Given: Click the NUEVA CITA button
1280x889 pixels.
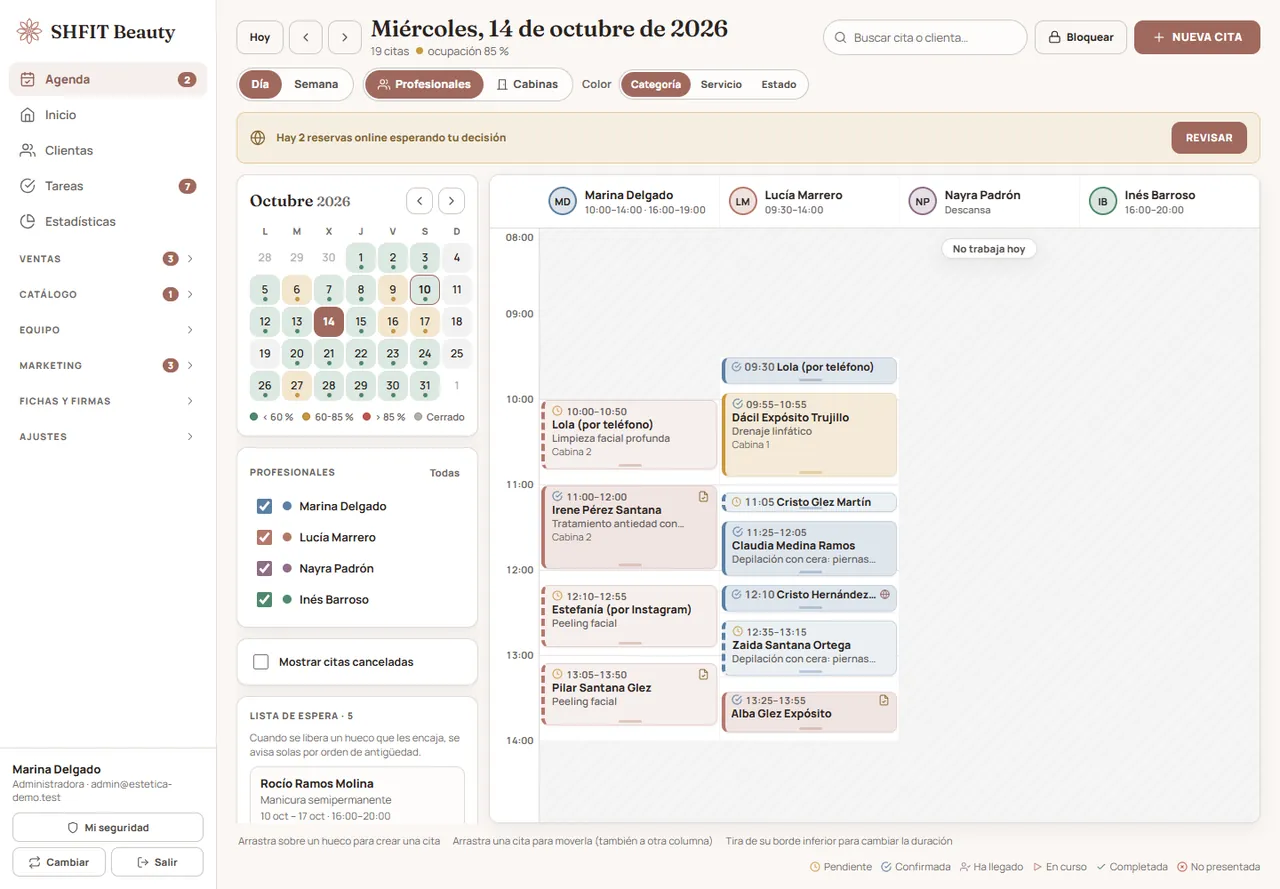Looking at the screenshot, I should [1197, 37].
